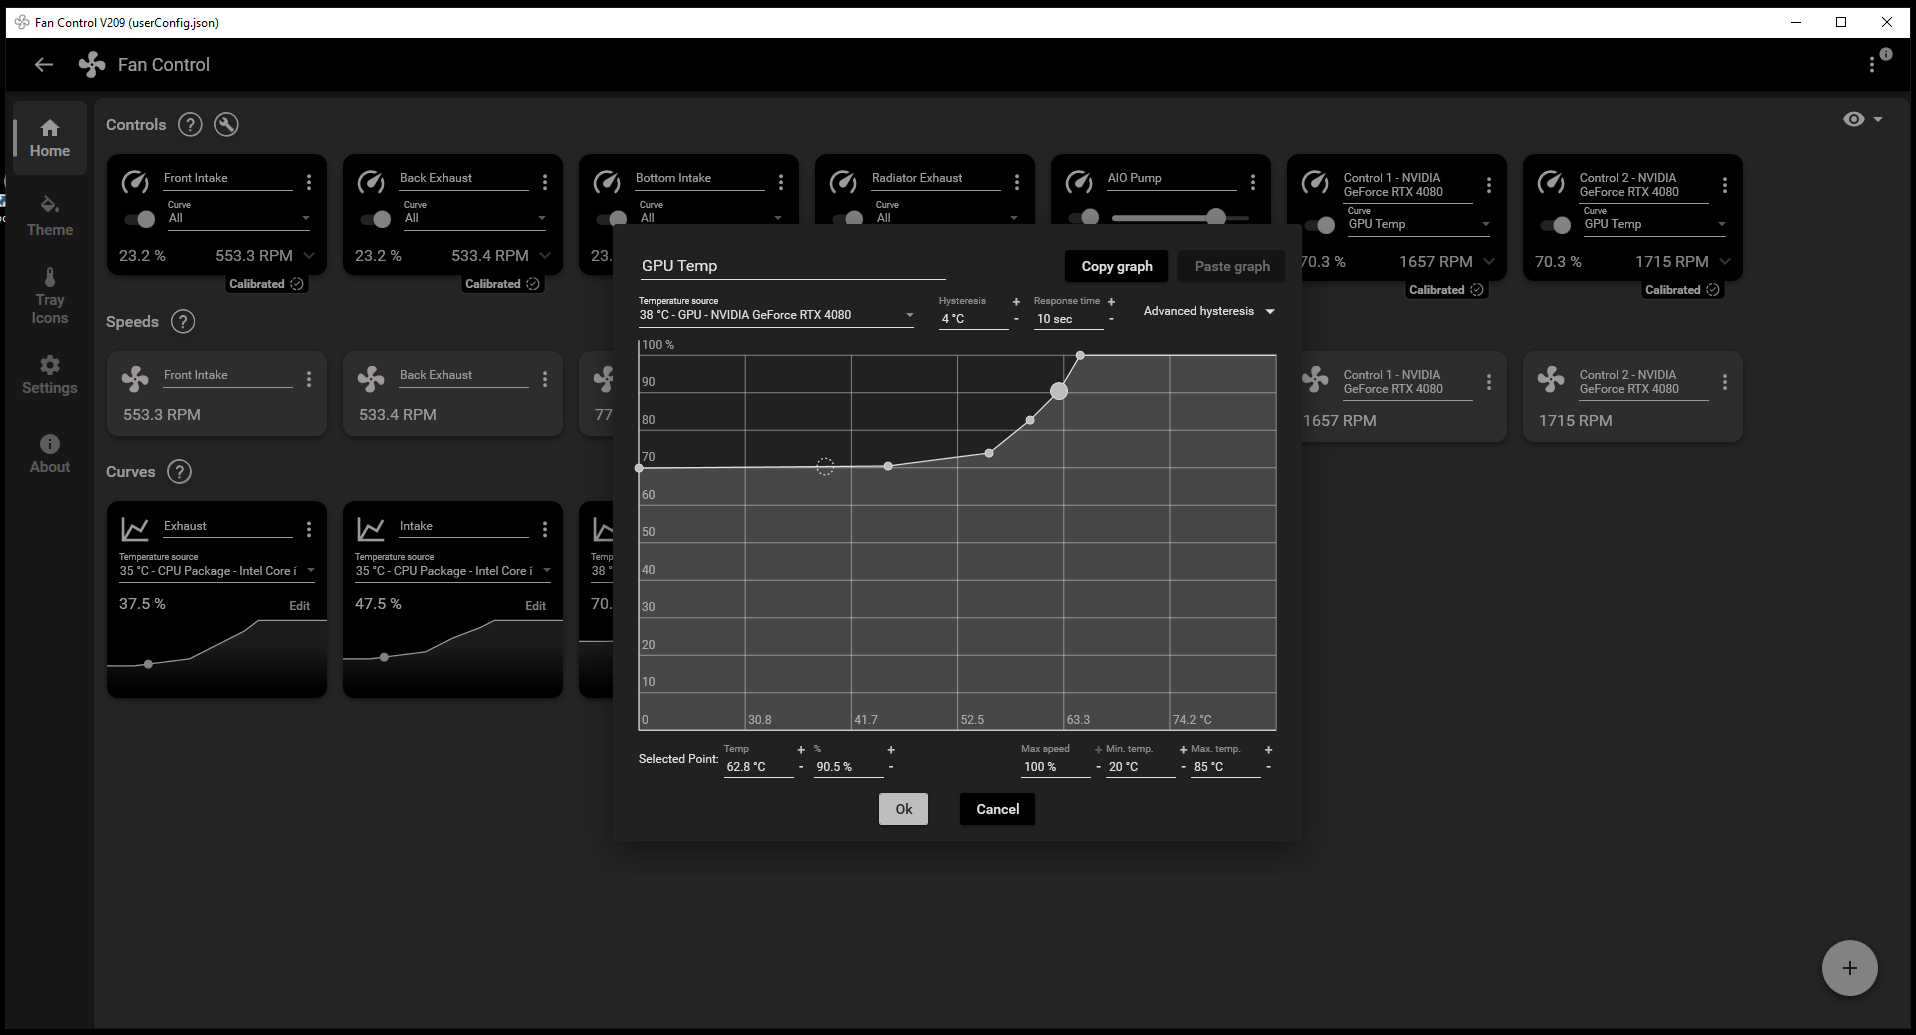This screenshot has width=1916, height=1035.
Task: Cancel the GPU Temp curve dialog
Action: [x=997, y=809]
